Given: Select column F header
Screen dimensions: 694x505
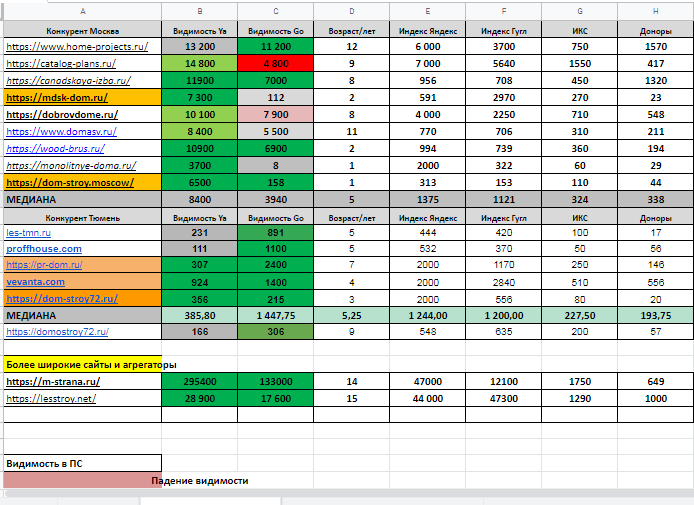Looking at the screenshot, I should coord(504,12).
